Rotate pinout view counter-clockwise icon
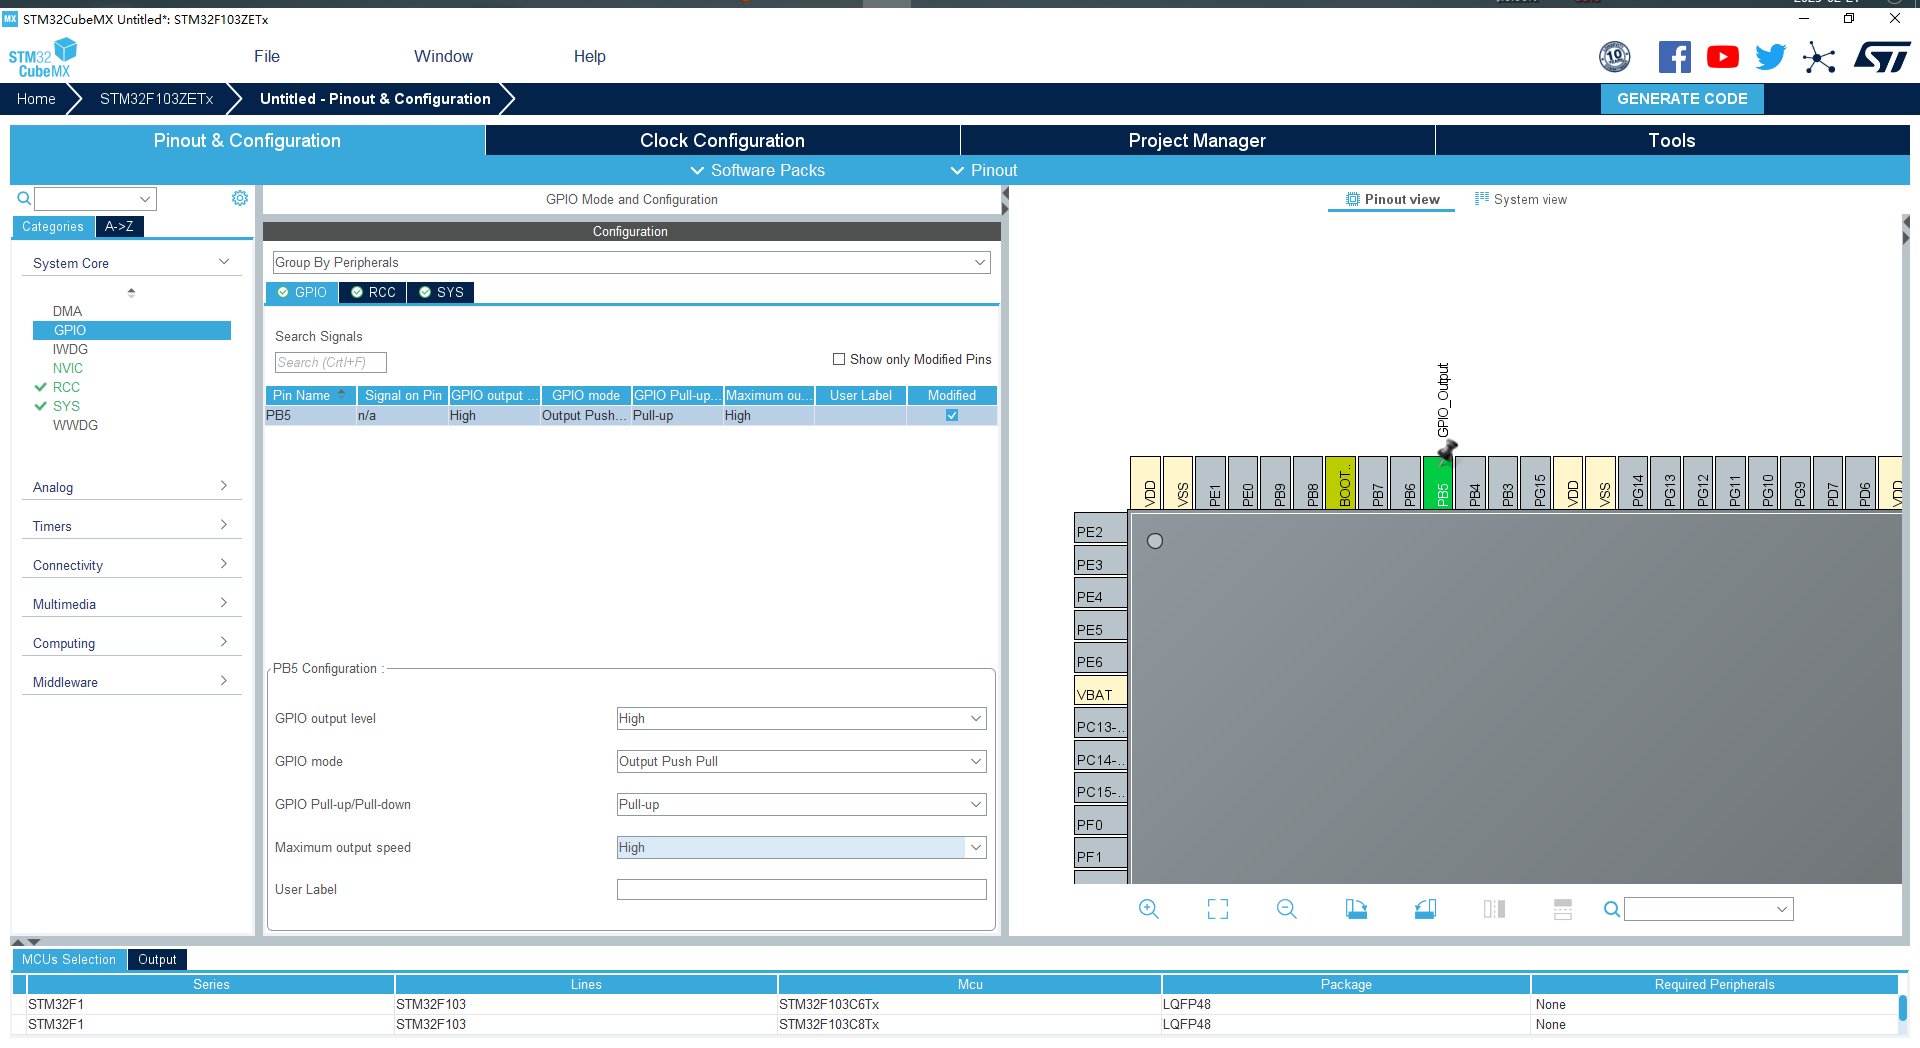Screen dimensions: 1920x1048 point(1425,909)
